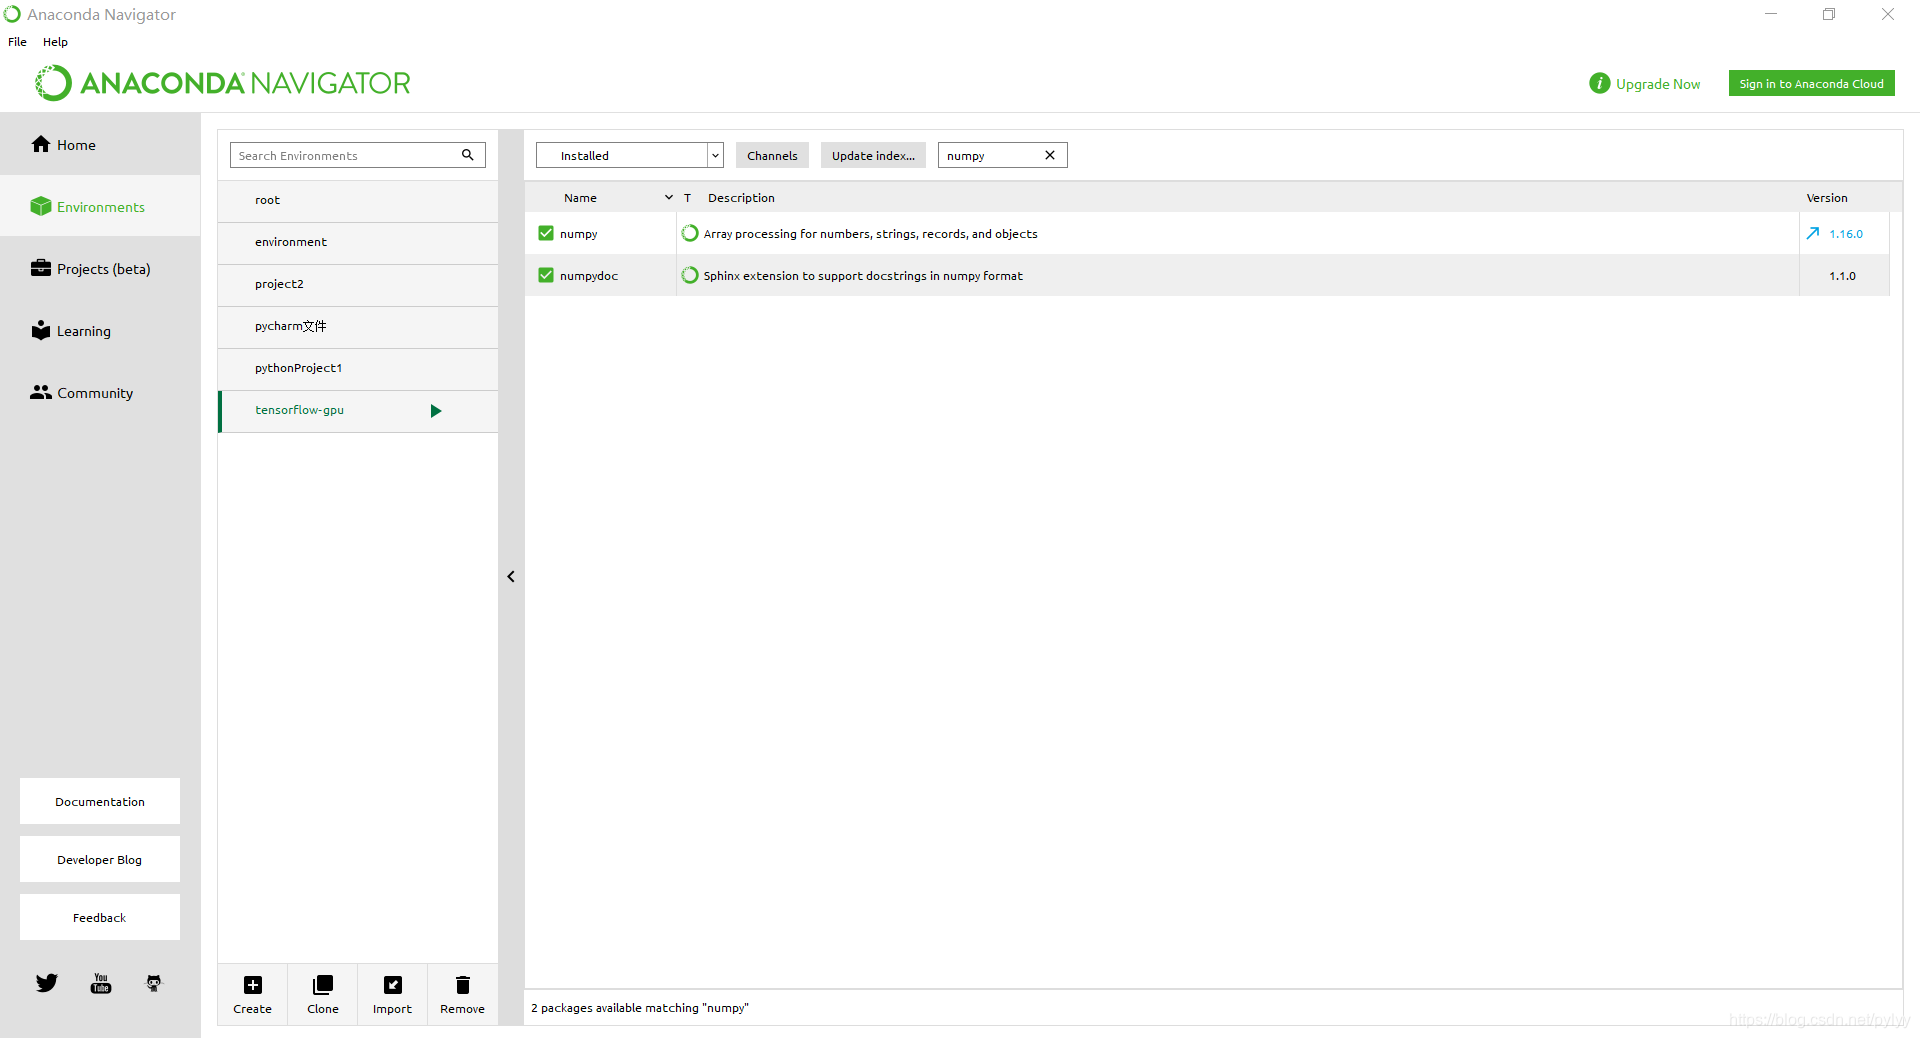1920x1038 pixels.
Task: Open the Feedback button
Action: (x=100, y=917)
